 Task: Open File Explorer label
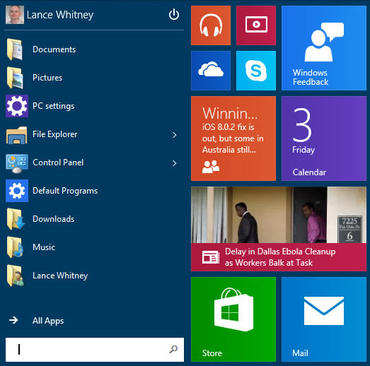point(55,134)
